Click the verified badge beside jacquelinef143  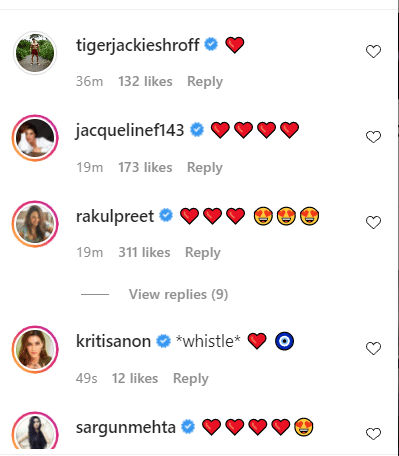click(197, 130)
